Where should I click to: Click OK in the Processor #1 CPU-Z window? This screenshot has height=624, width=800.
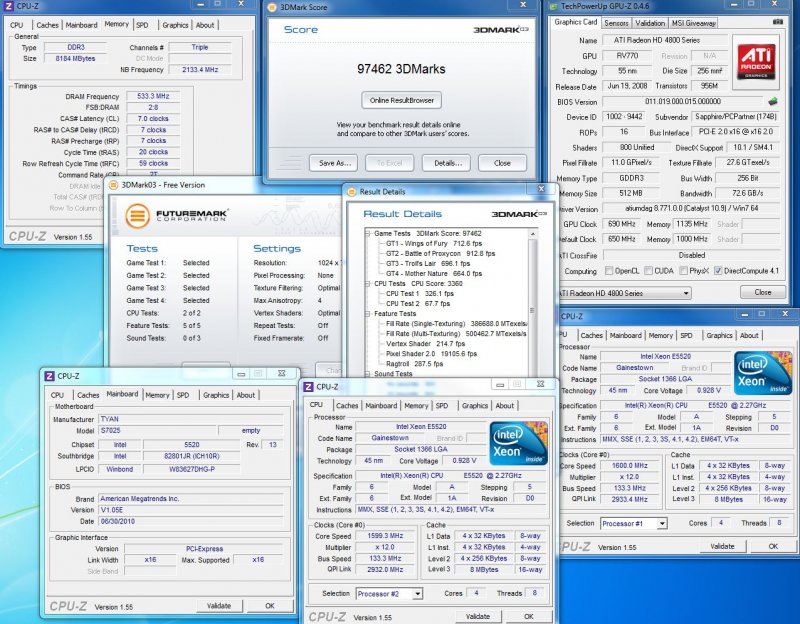pyautogui.click(x=773, y=546)
